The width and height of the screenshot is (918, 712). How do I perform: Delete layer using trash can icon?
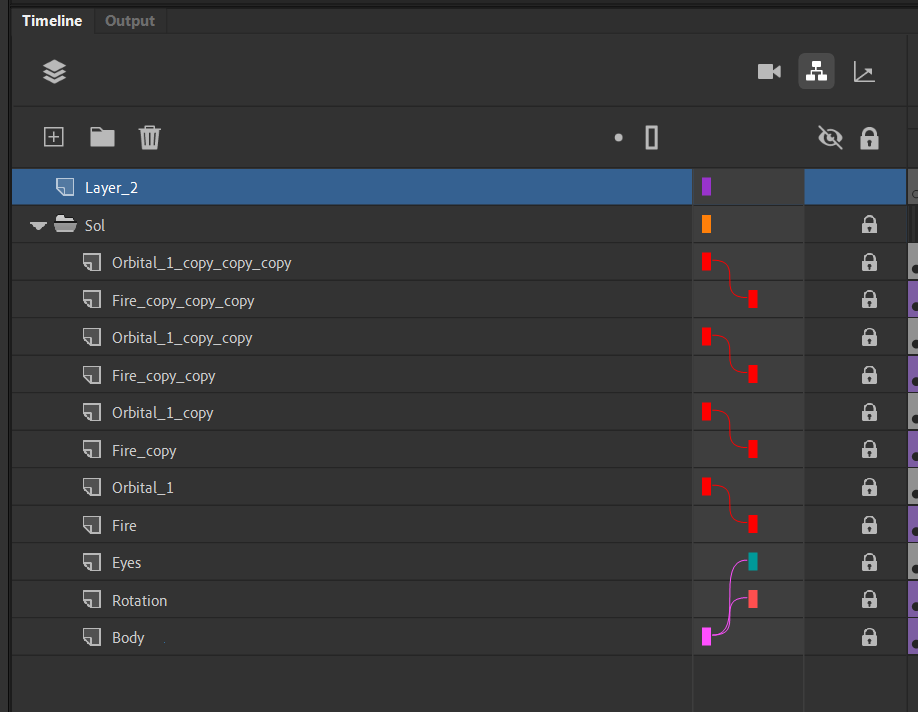click(x=149, y=137)
